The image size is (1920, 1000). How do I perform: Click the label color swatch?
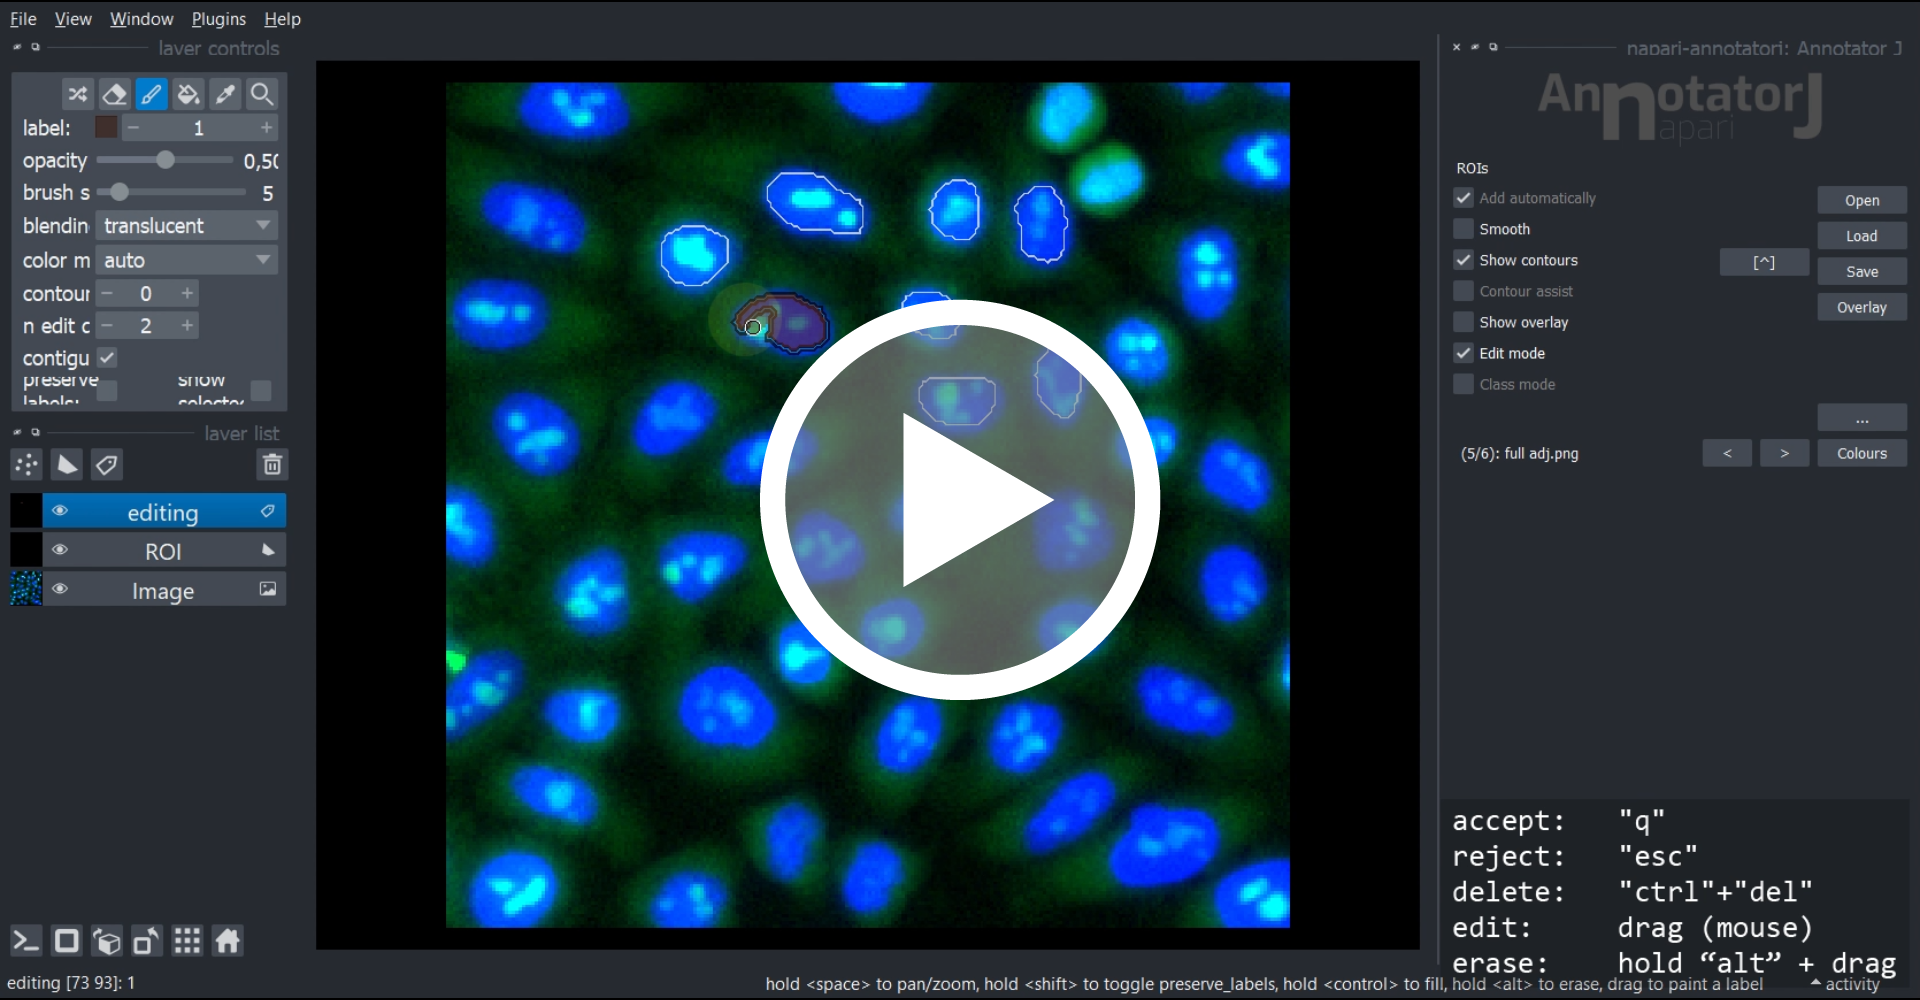point(106,127)
